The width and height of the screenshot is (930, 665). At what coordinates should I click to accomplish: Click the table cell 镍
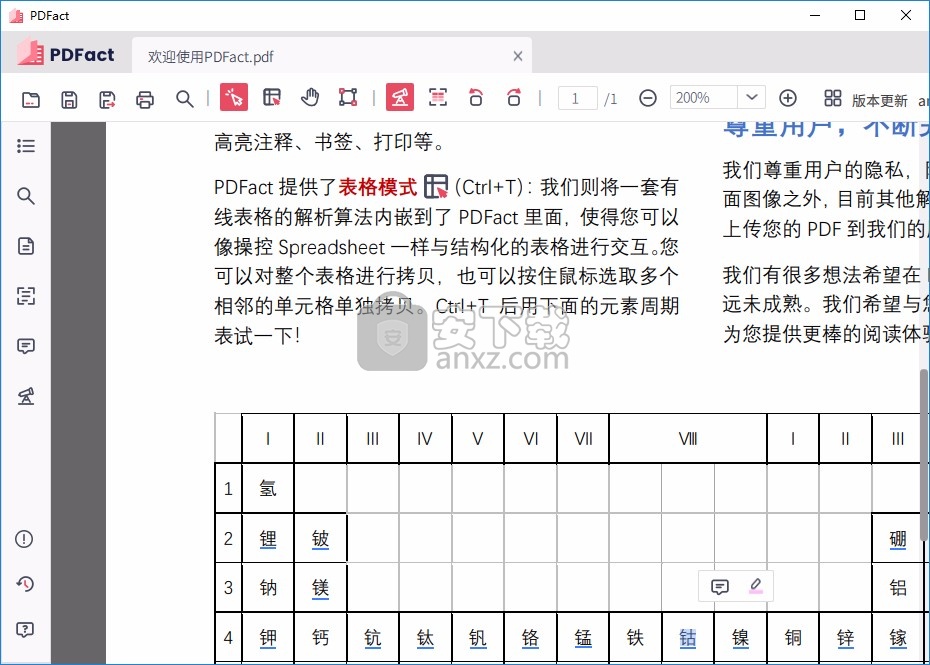740,638
